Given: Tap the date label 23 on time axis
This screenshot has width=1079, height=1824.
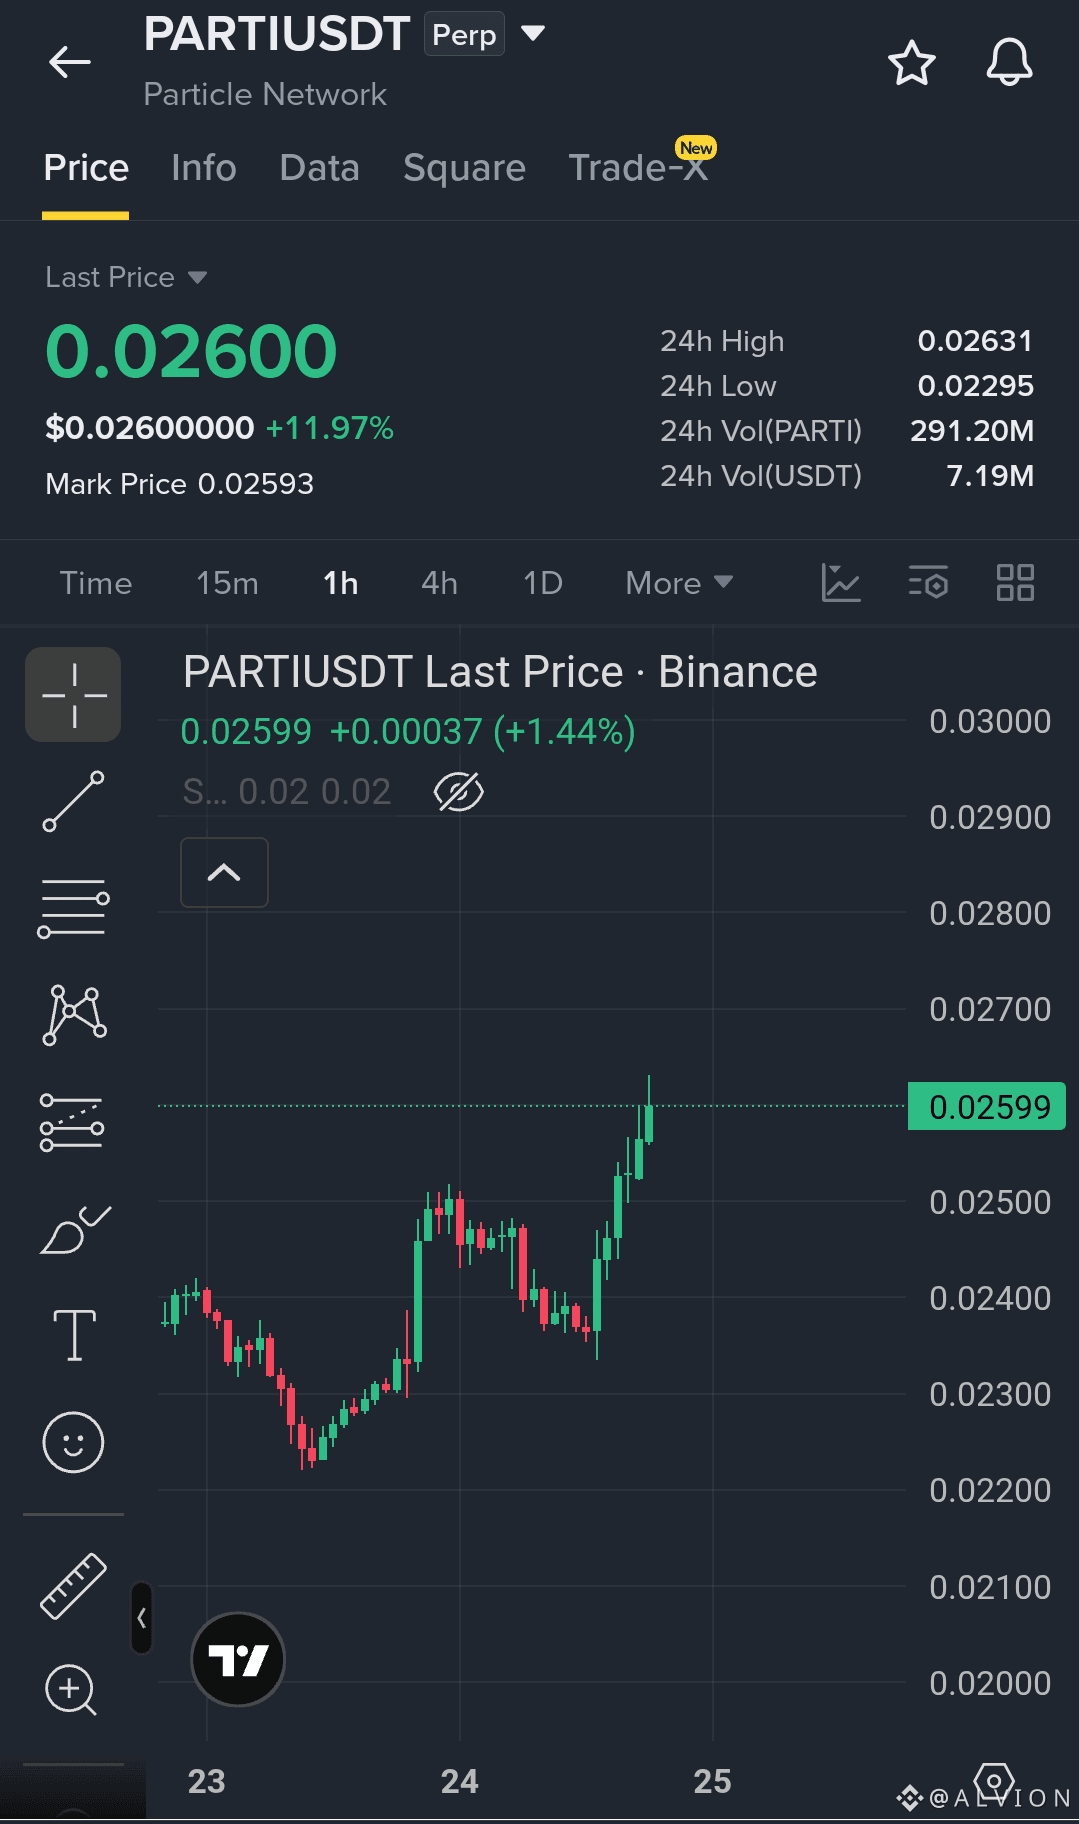Looking at the screenshot, I should (207, 1781).
